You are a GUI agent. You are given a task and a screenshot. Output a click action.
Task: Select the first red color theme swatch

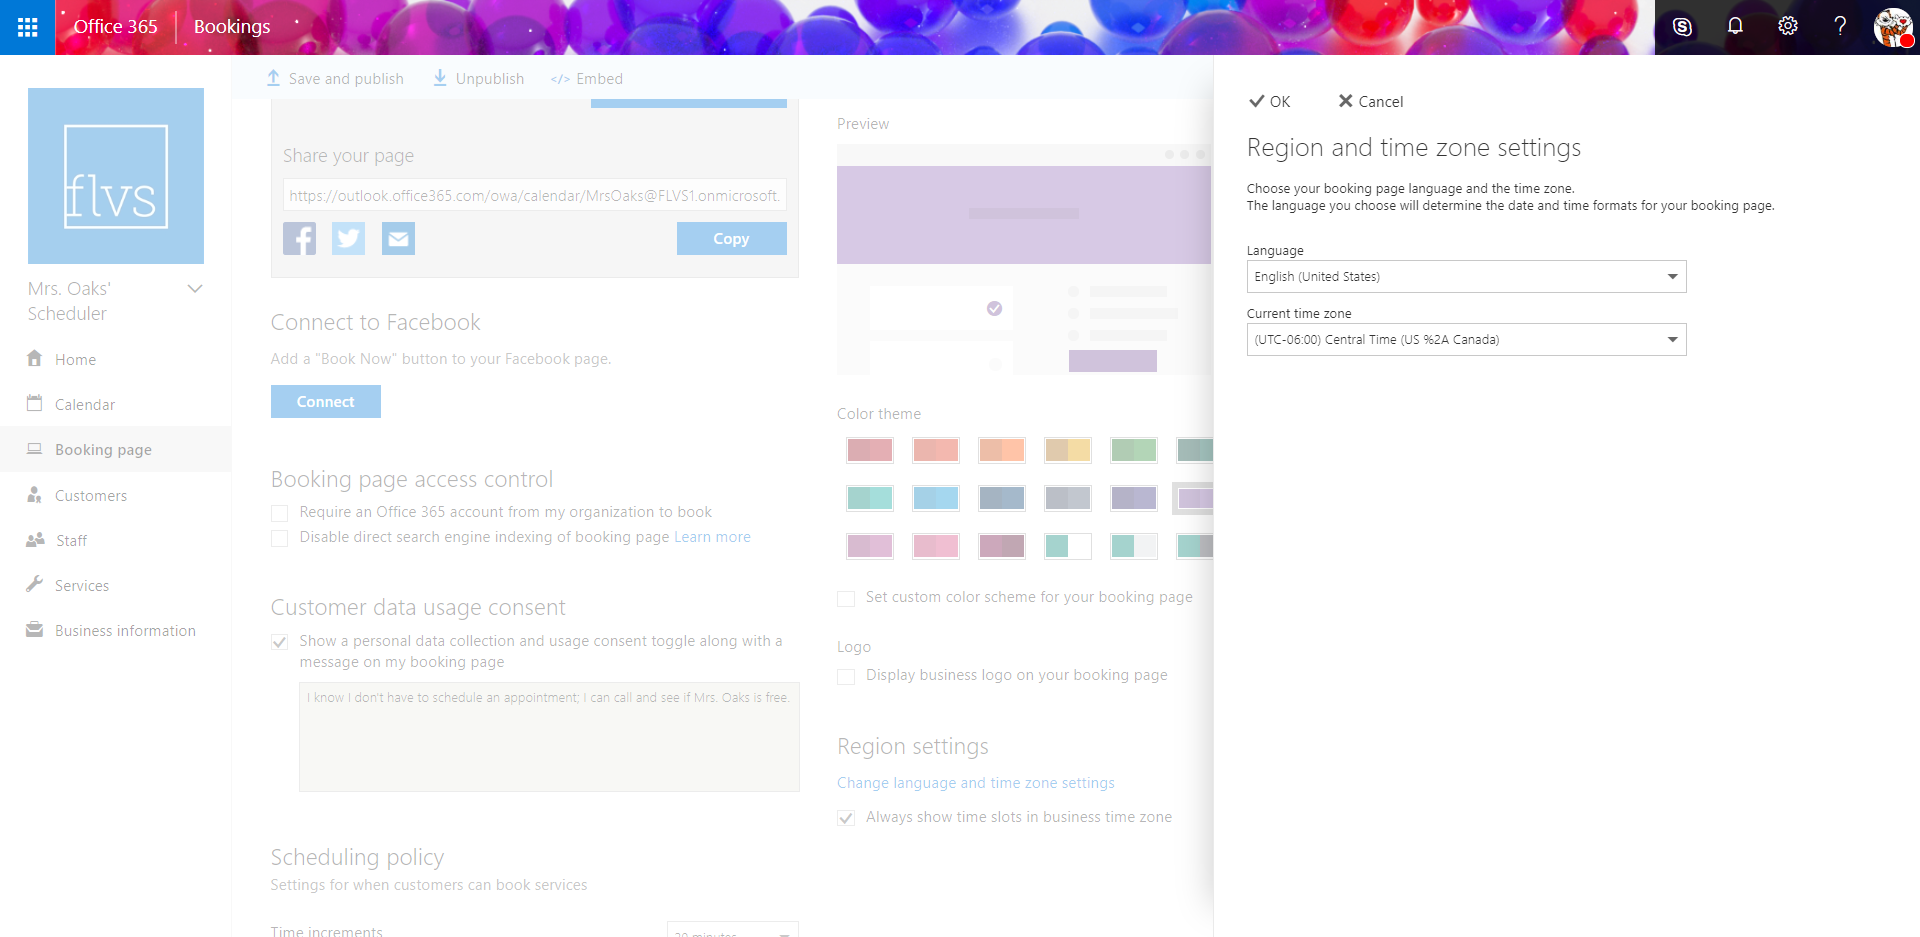point(869,450)
